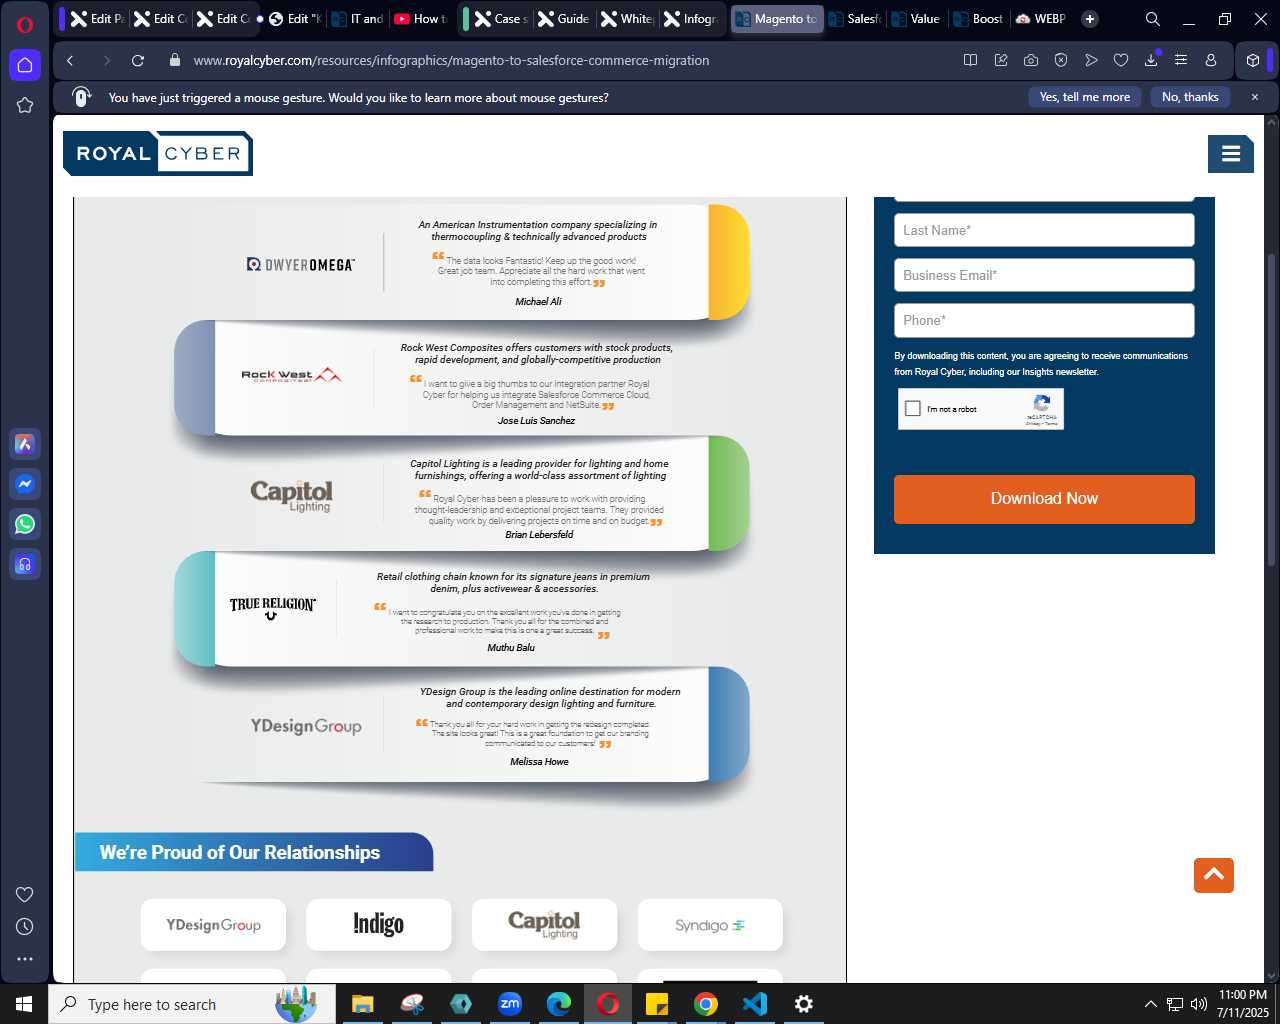The height and width of the screenshot is (1024, 1280).
Task: Switch to the 'Boost' tab
Action: 978,19
